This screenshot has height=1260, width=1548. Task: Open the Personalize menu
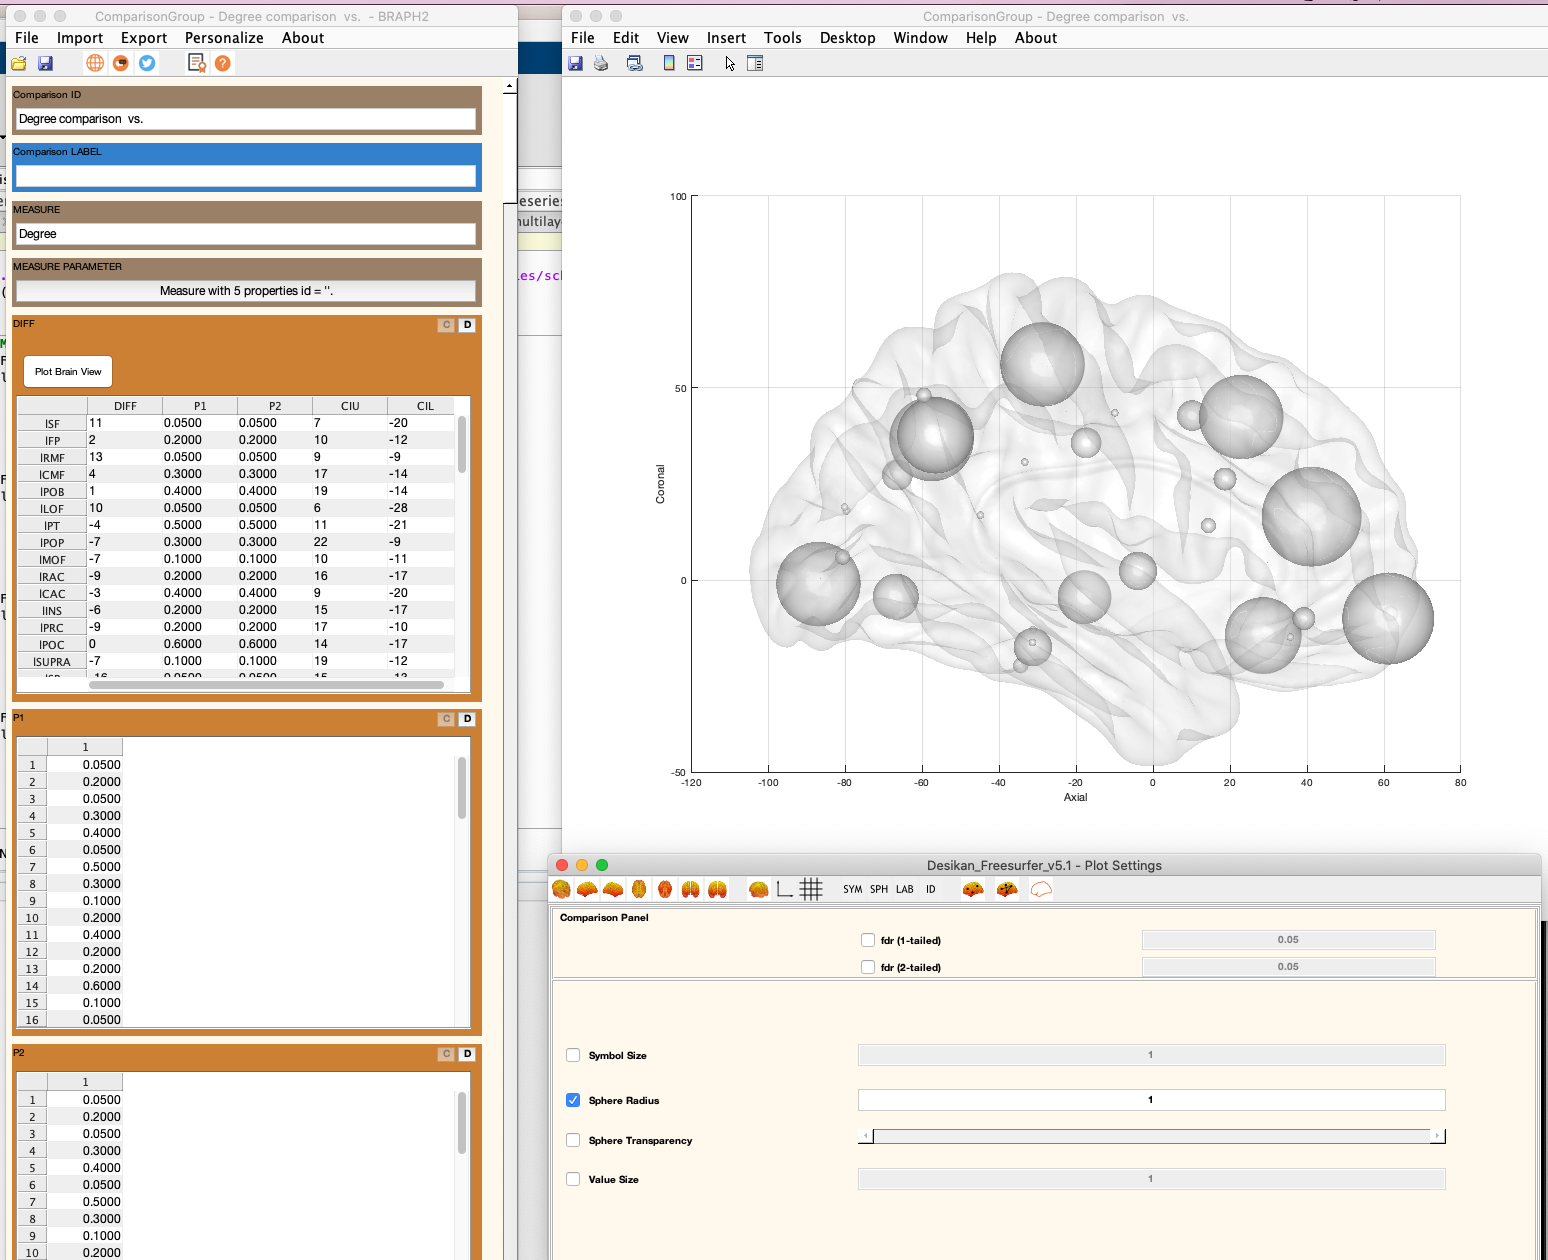pos(224,38)
